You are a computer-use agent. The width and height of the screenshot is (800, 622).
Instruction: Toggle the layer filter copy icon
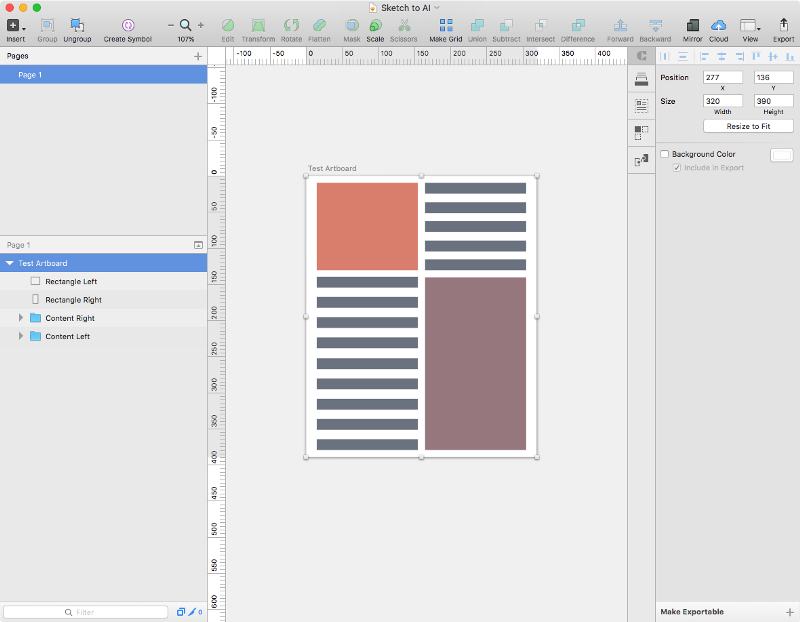coord(181,612)
